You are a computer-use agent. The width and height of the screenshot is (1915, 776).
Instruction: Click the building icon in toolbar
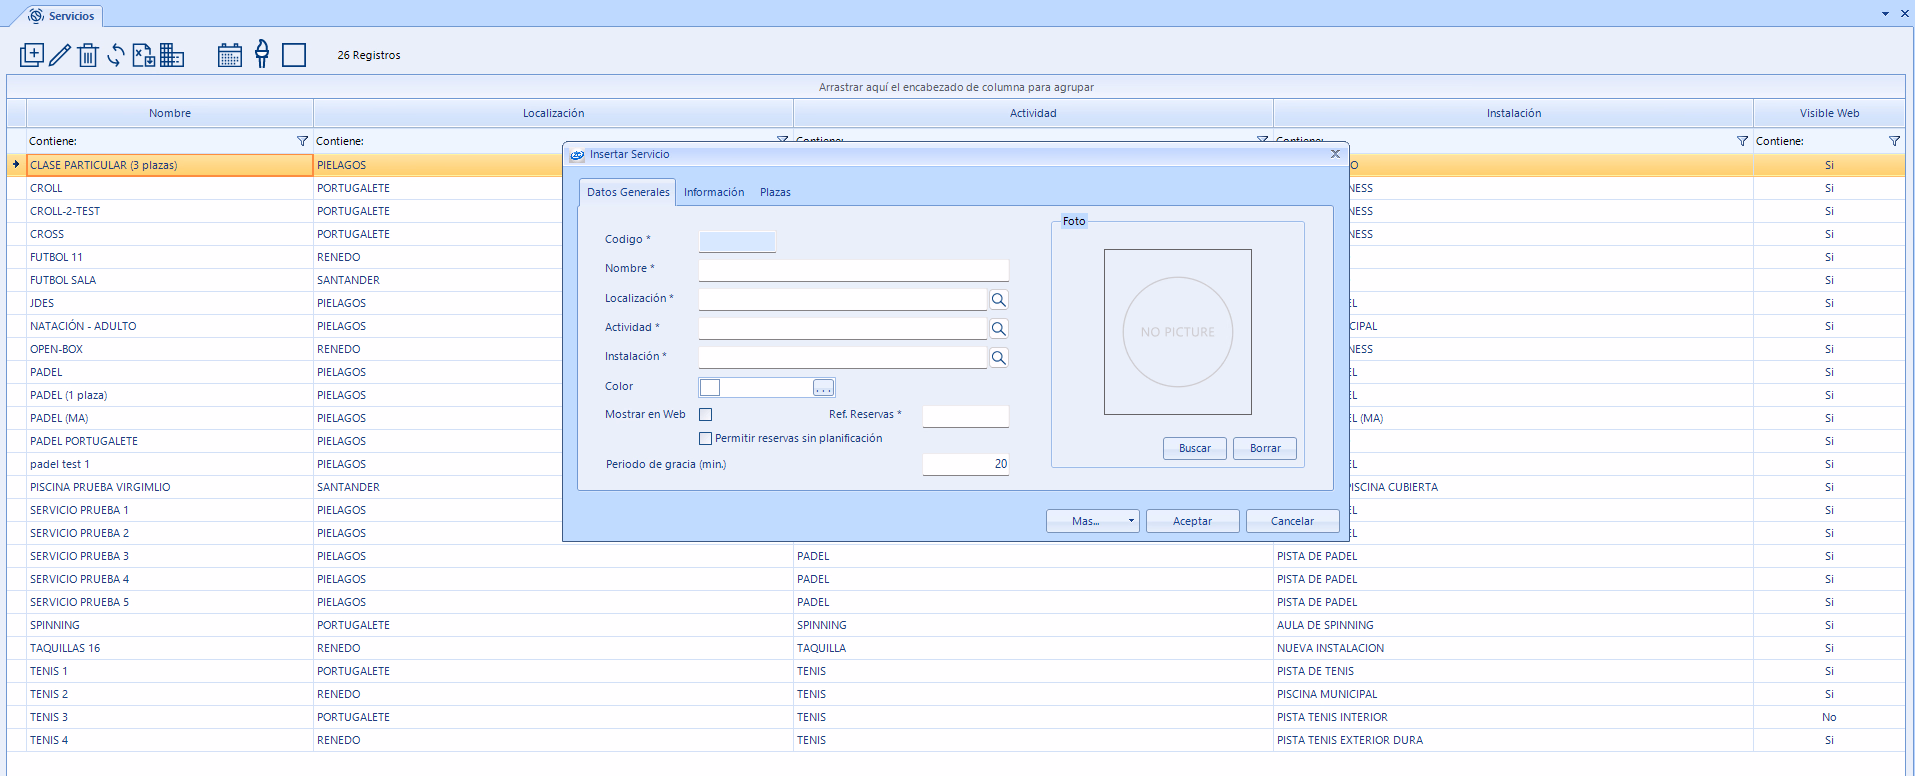tap(172, 55)
